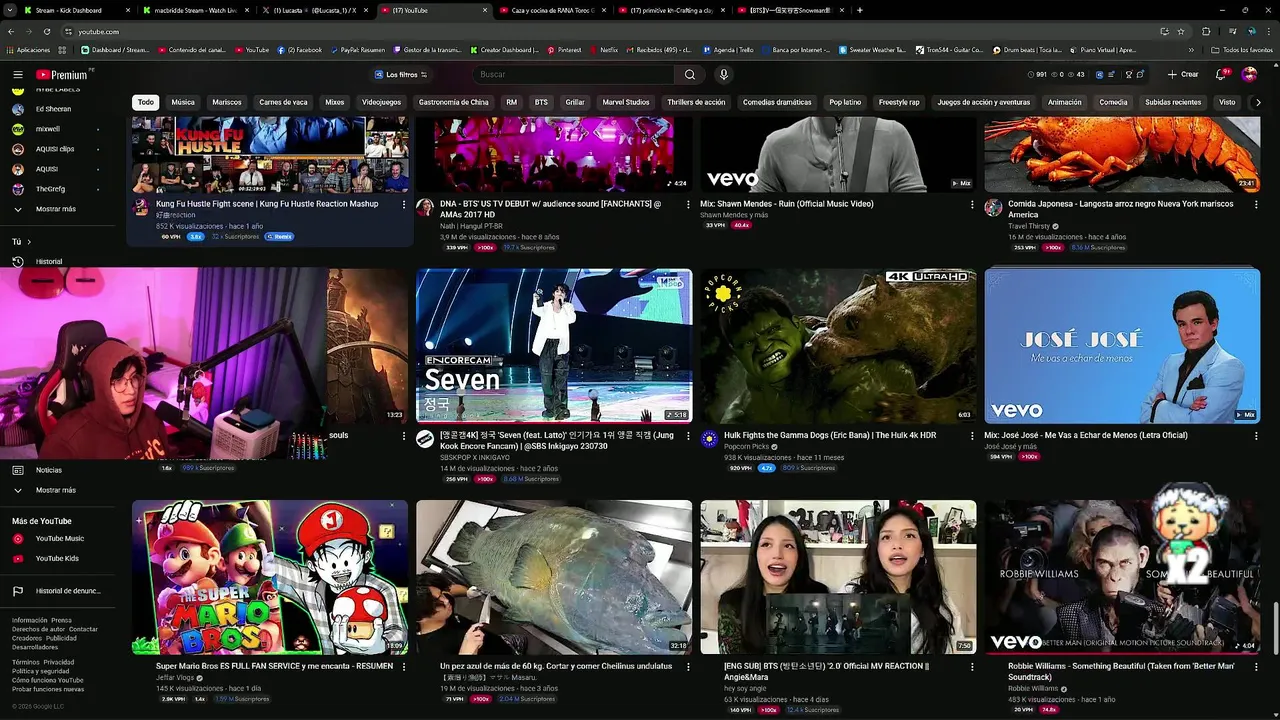This screenshot has height=720, width=1280.
Task: Open YouTube Music from sidebar
Action: coord(59,539)
